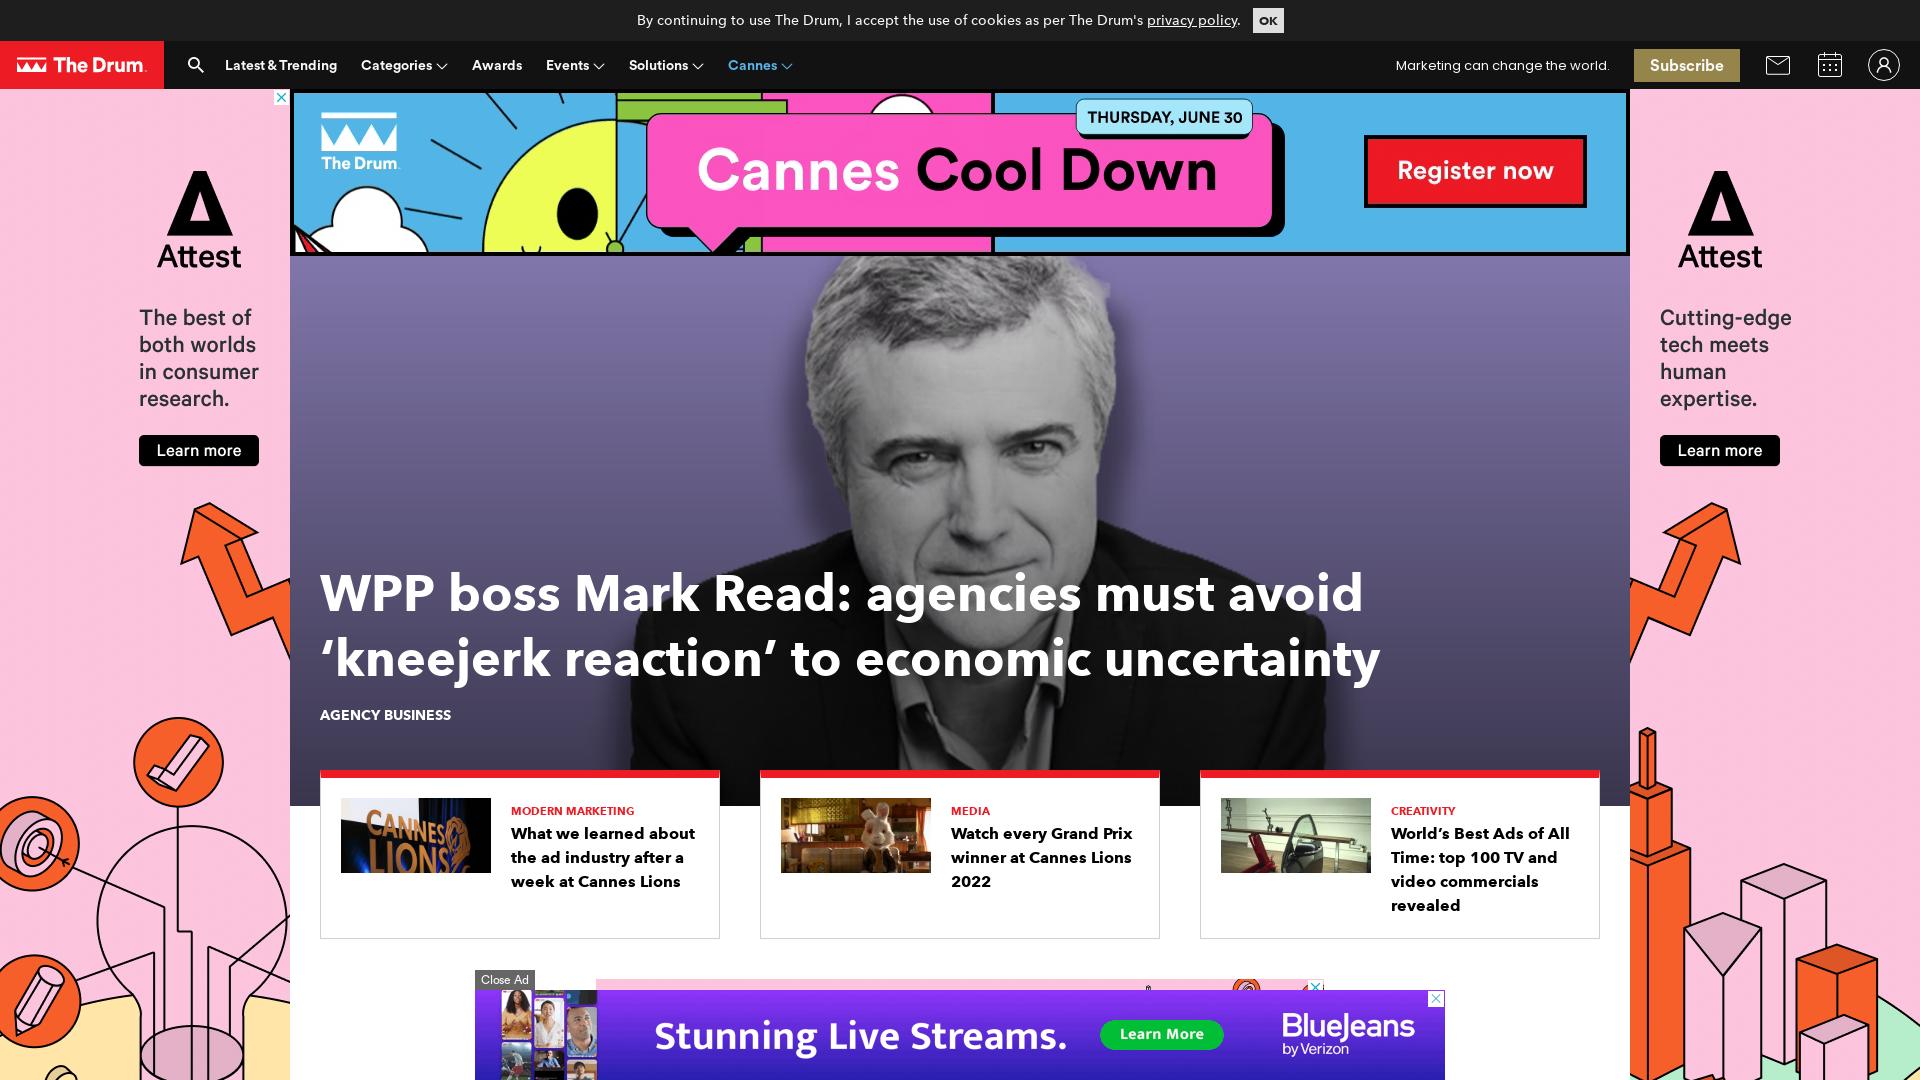This screenshot has width=1920, height=1080.
Task: Open the events calendar icon
Action: click(1831, 65)
